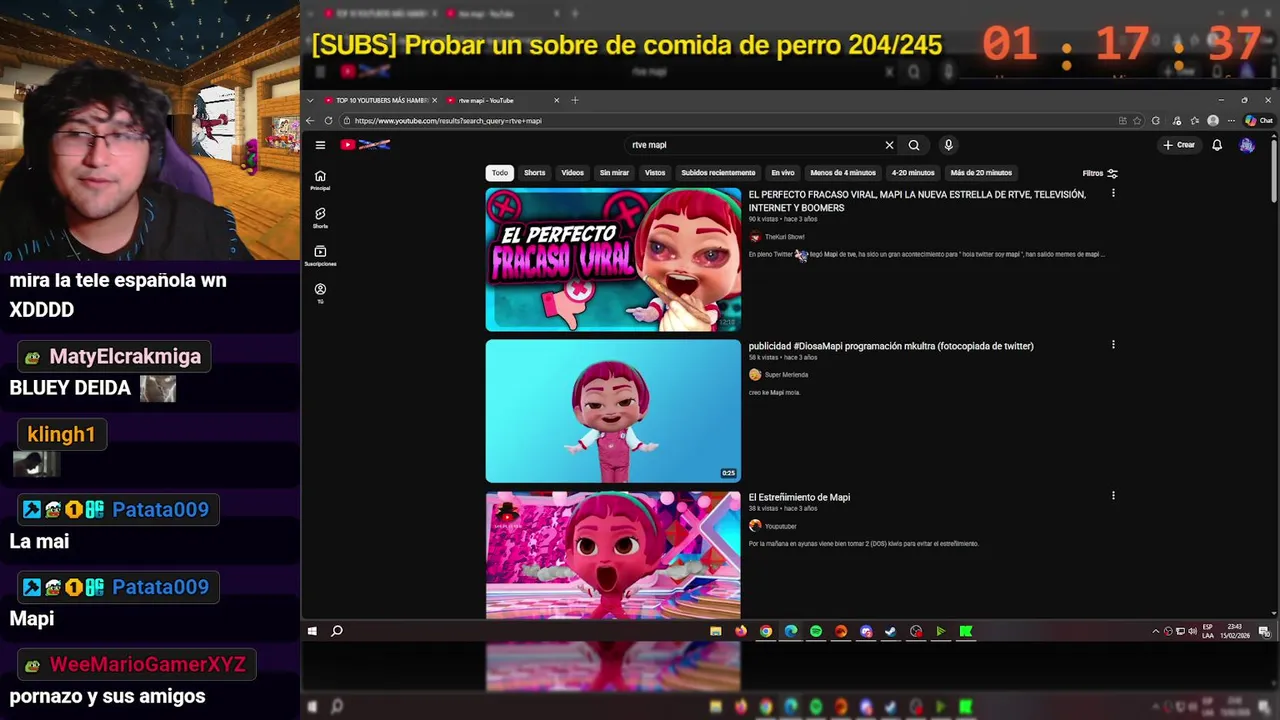Viewport: 1280px width, 720px height.
Task: Open the Crear dropdown button
Action: 1179,145
